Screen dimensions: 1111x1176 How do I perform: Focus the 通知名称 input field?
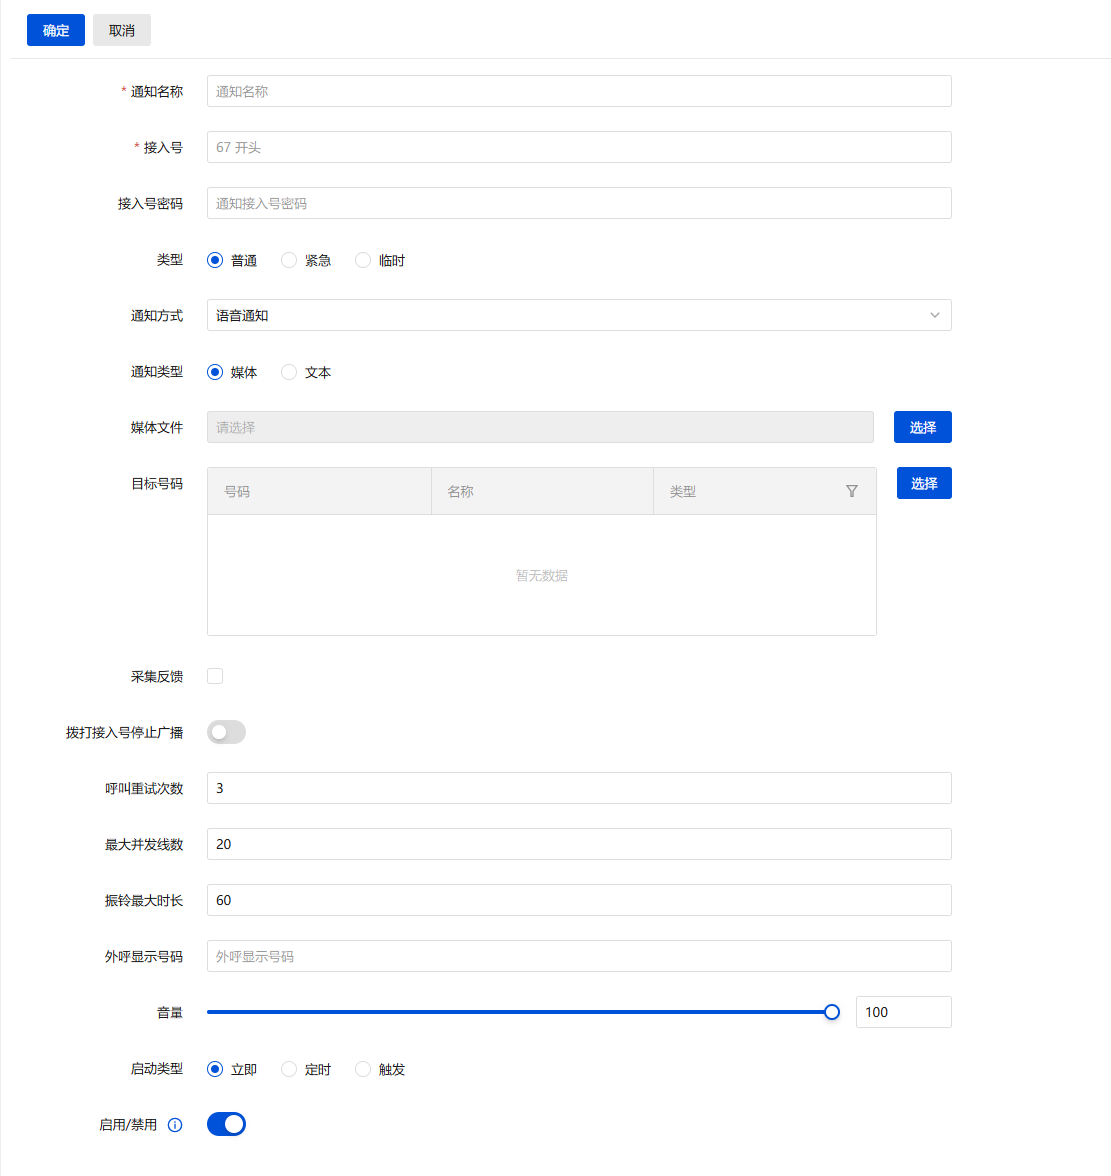click(x=578, y=91)
